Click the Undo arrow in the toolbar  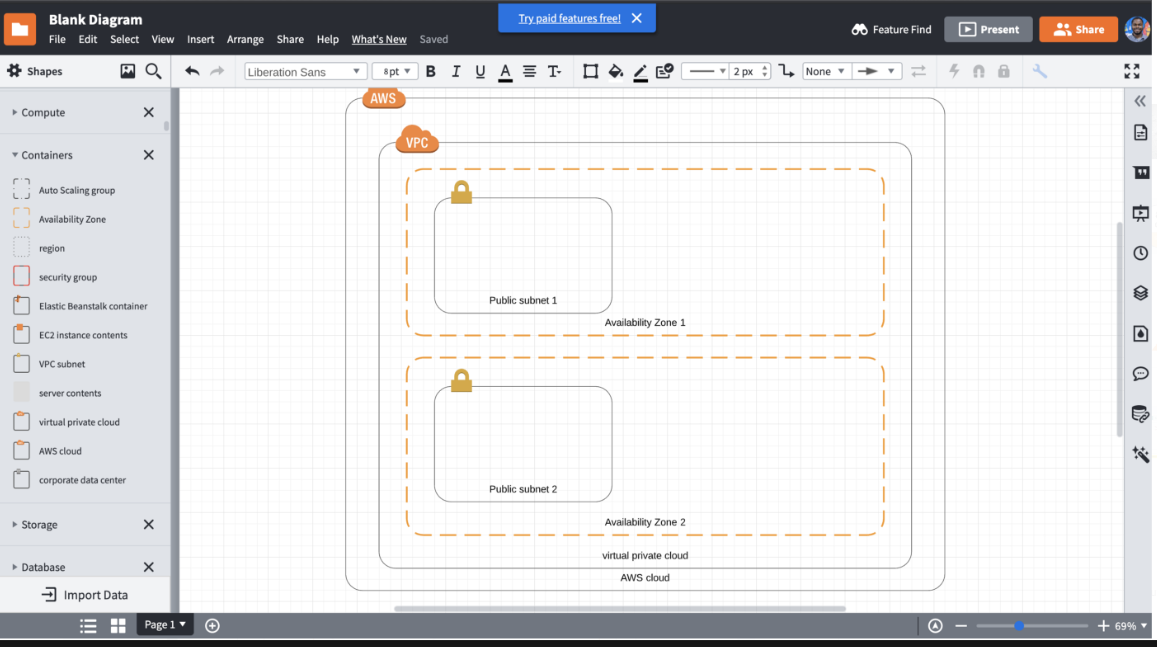click(192, 71)
